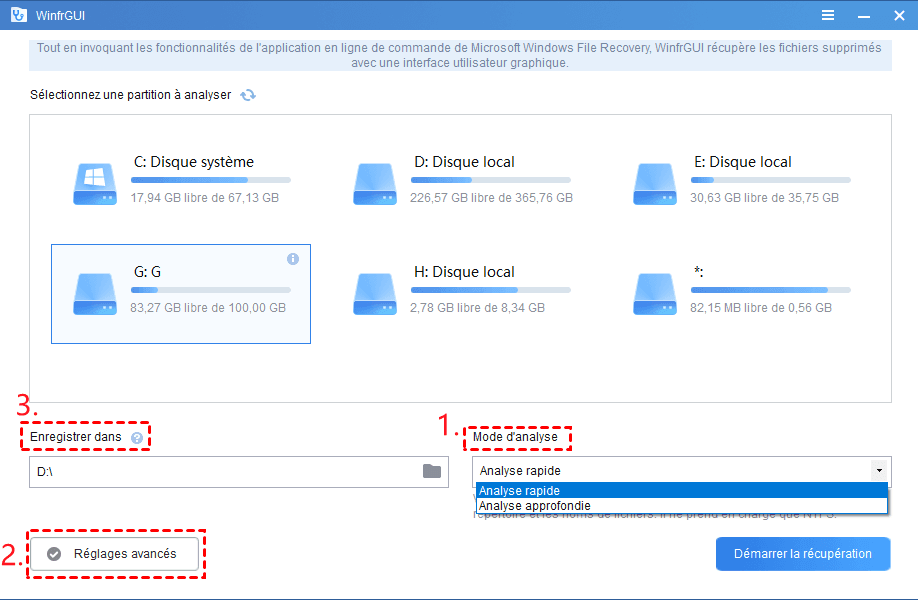Choose Analyse rapide from the list
The width and height of the screenshot is (918, 600).
681,491
